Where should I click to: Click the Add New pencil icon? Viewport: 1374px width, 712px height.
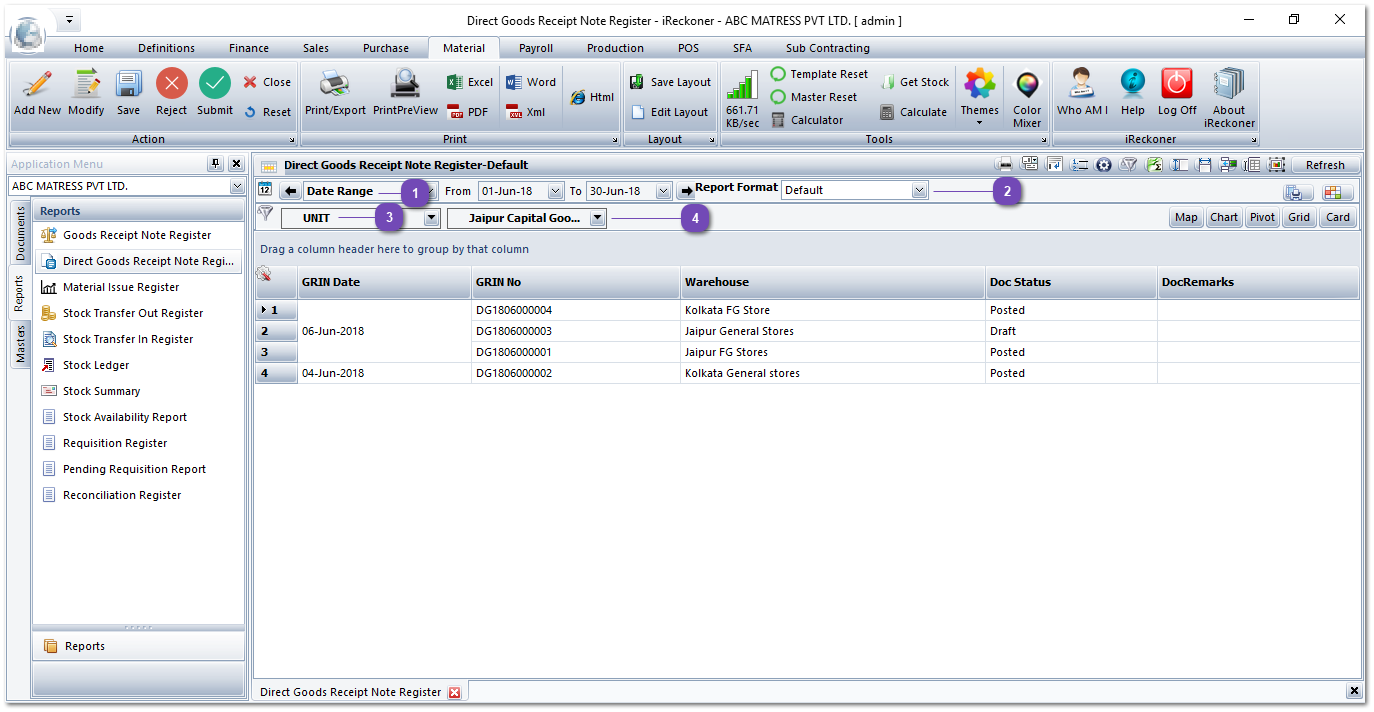pyautogui.click(x=37, y=84)
